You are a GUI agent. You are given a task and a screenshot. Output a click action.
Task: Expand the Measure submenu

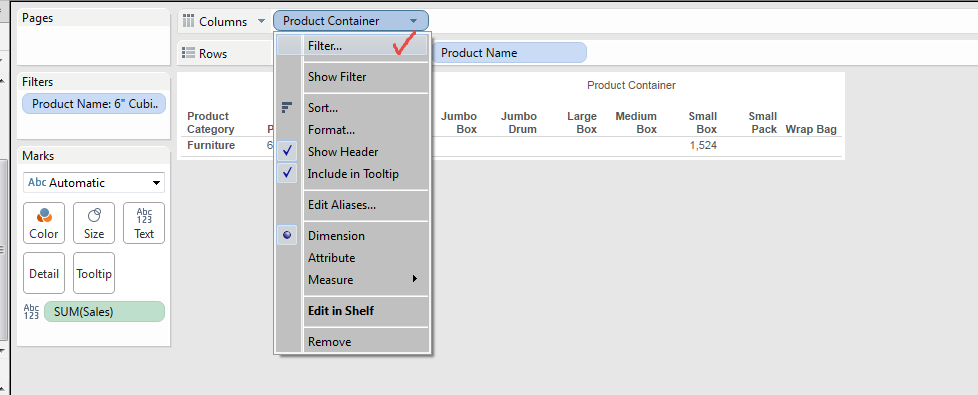pyautogui.click(x=352, y=280)
